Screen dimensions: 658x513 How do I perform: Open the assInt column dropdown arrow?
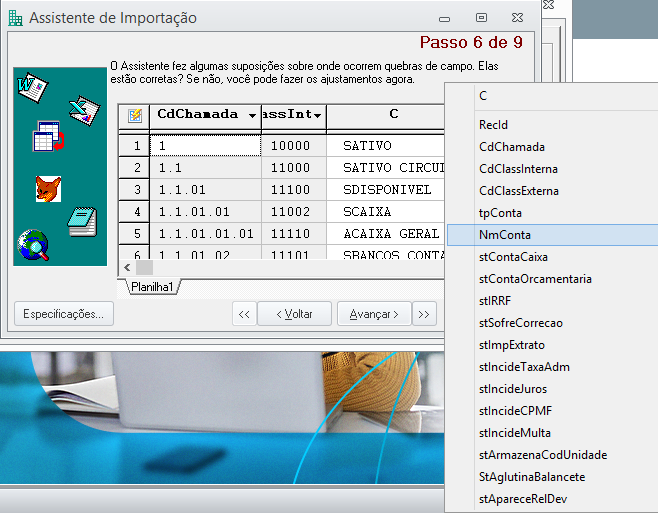click(317, 115)
